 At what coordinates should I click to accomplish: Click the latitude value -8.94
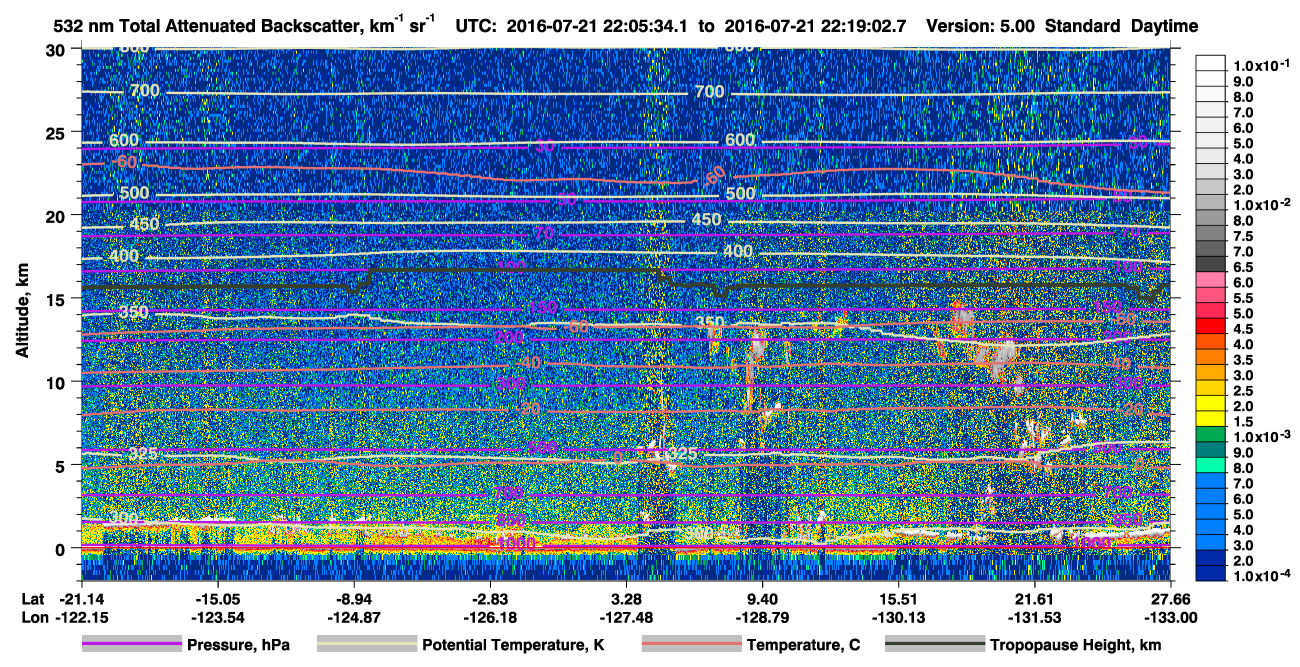click(354, 598)
